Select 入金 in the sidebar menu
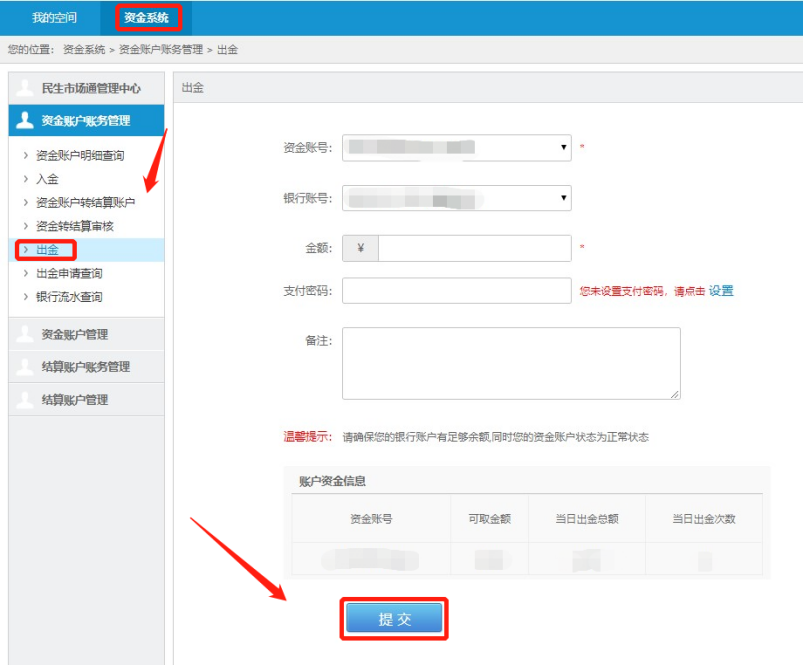Screen dimensions: 803x665 47,179
